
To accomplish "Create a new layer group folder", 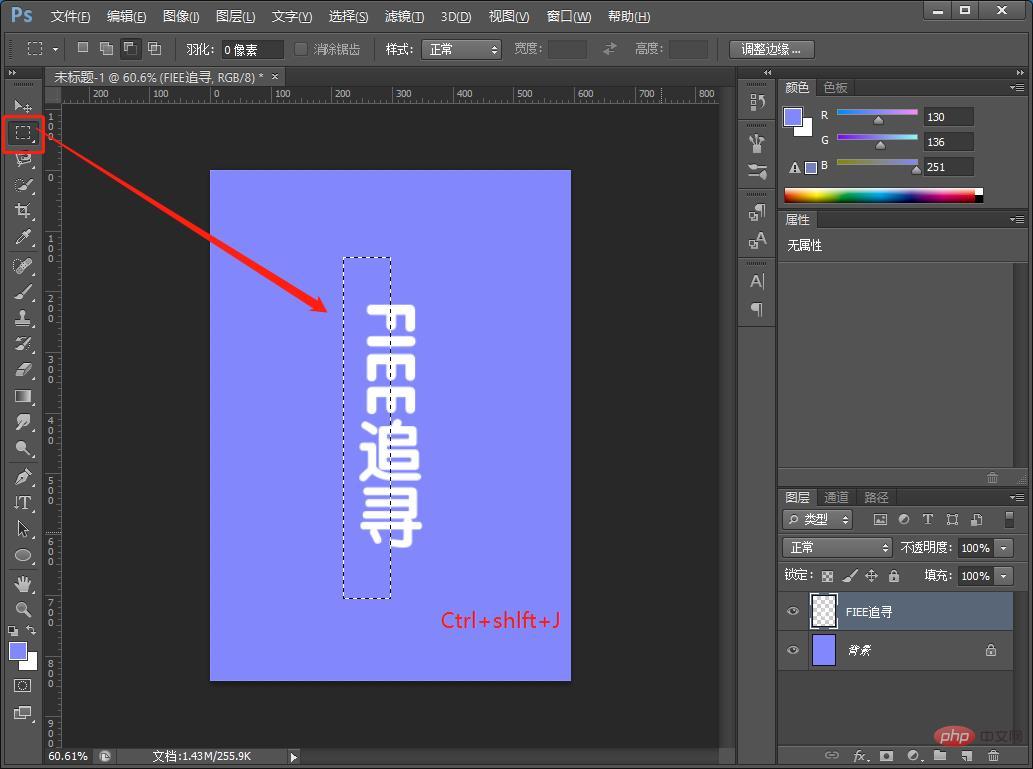I will (940, 755).
